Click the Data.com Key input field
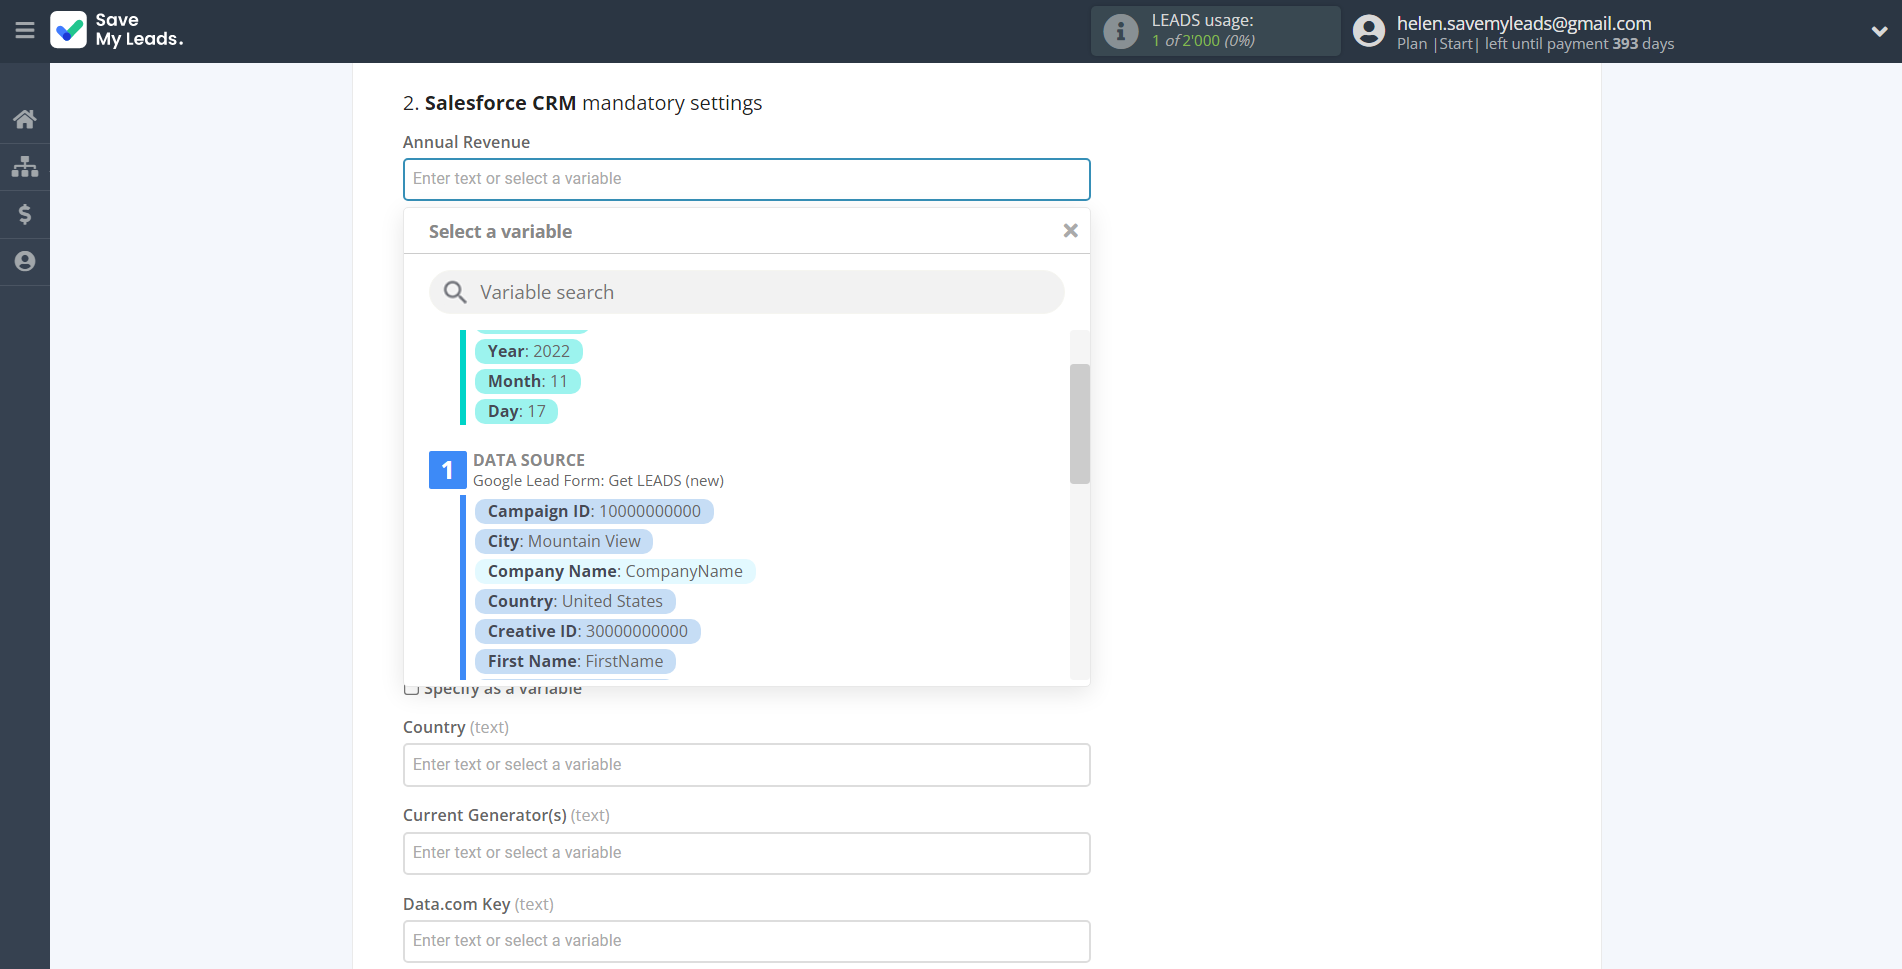 746,941
